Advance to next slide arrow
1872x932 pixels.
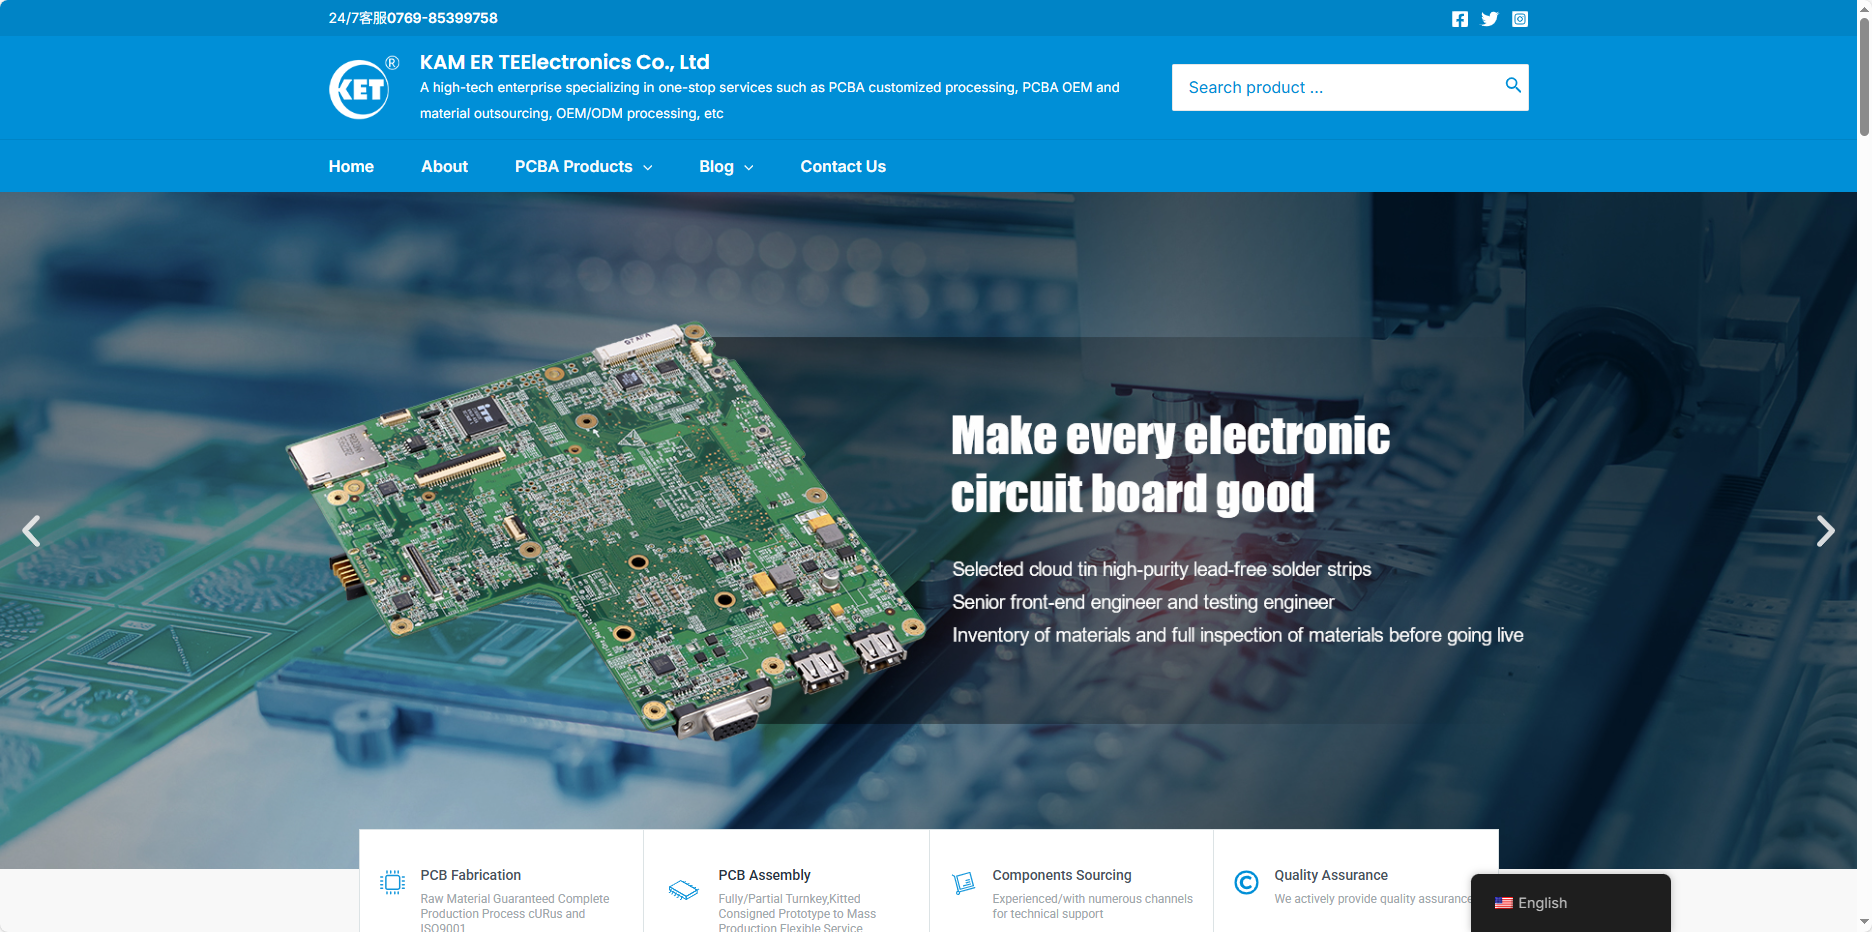(1825, 530)
